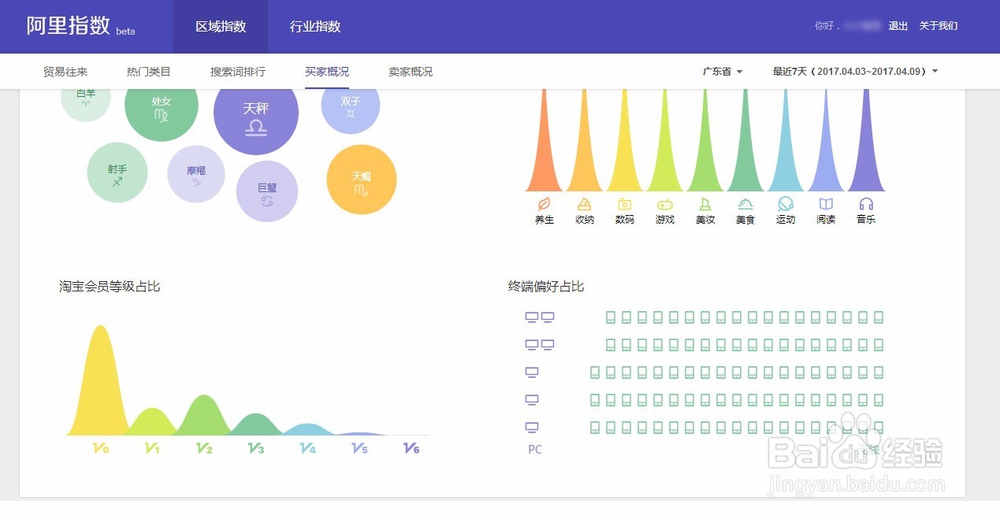Open the 卖家概况 sub-tab

410,71
